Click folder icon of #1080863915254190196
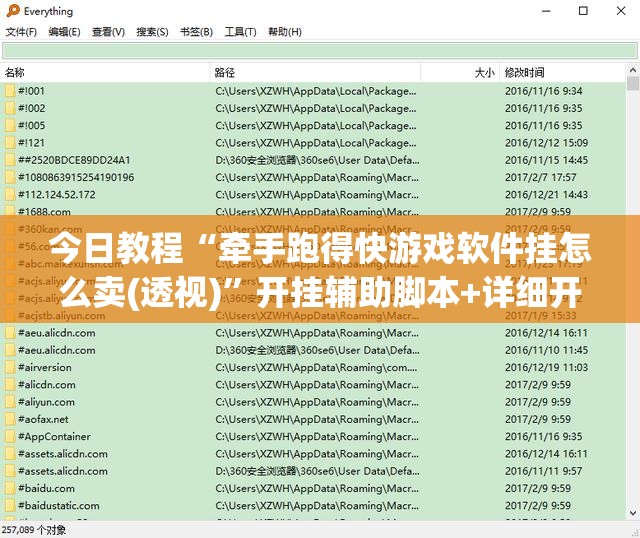This screenshot has height=538, width=640. [10, 177]
